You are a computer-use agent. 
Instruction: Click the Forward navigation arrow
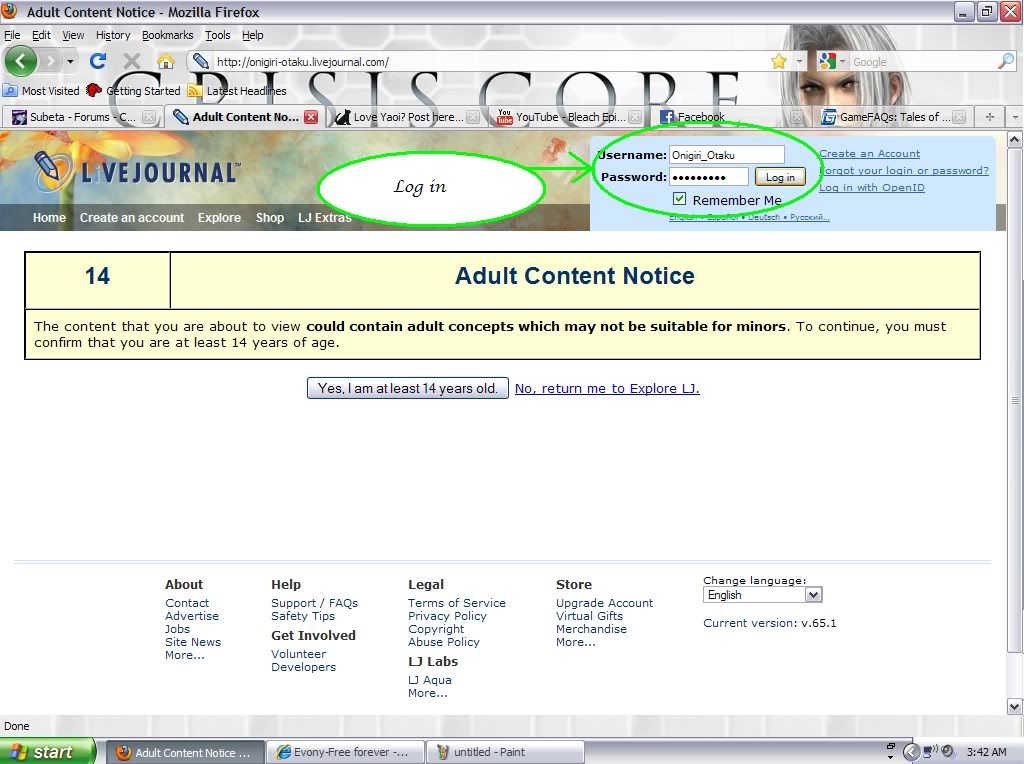tap(50, 61)
